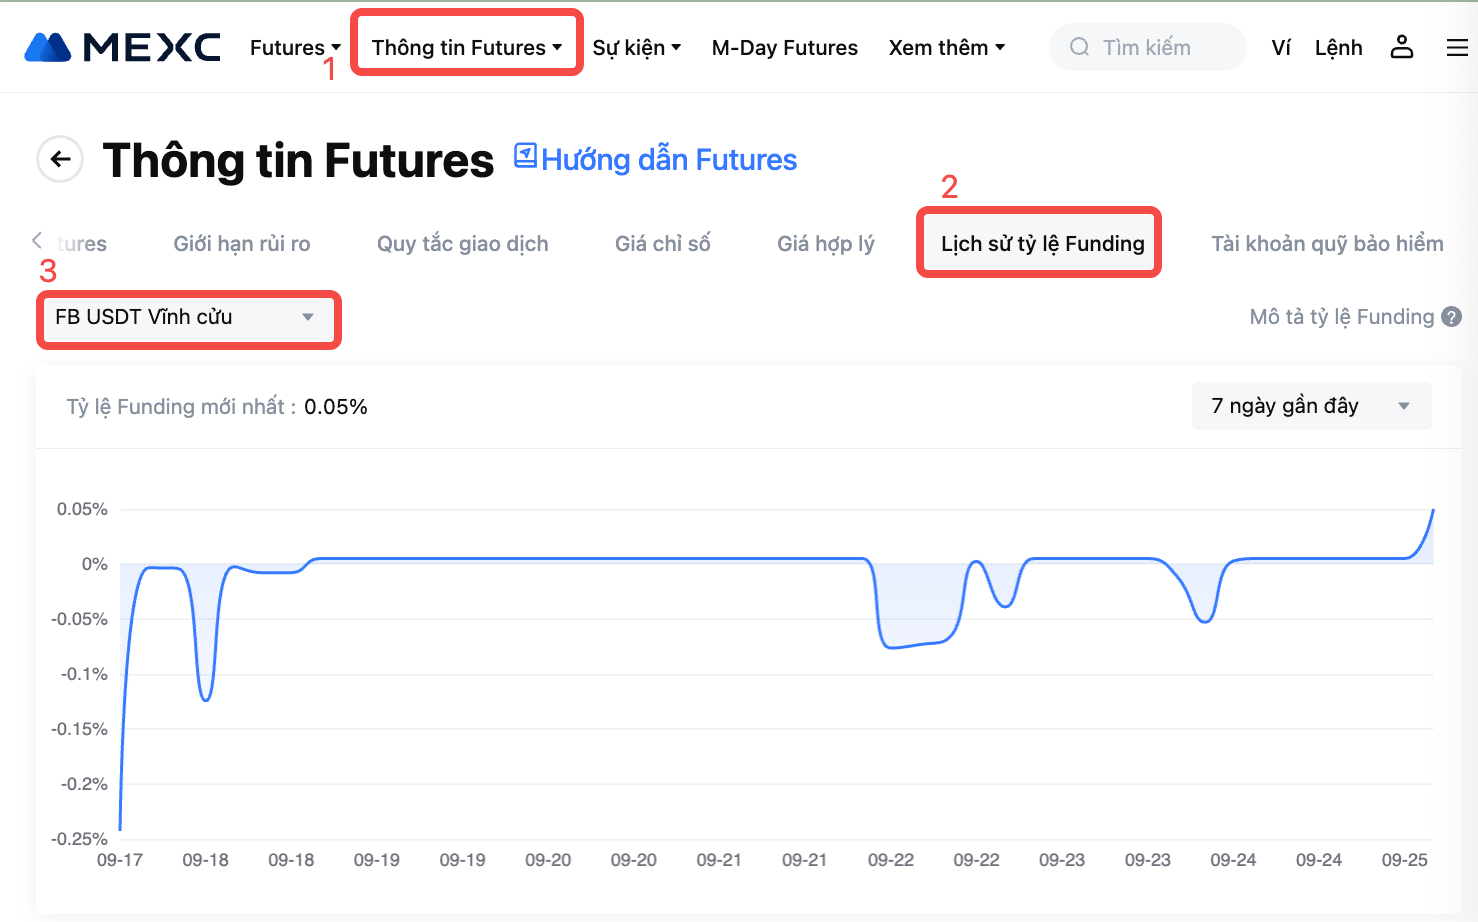The image size is (1478, 922).
Task: Click the search magnifier icon
Action: click(x=1079, y=47)
